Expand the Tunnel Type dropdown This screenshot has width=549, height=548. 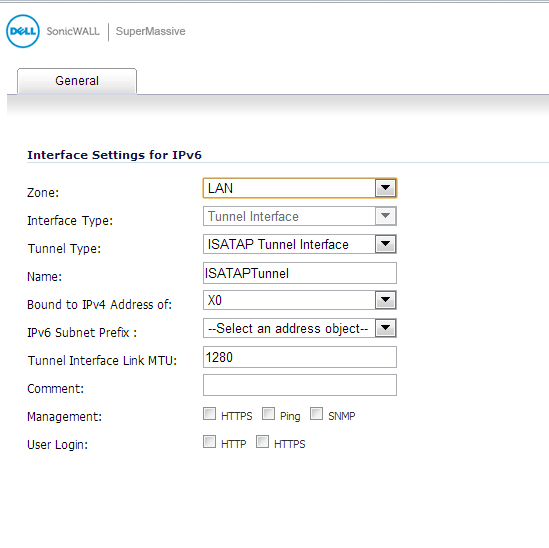coord(385,244)
